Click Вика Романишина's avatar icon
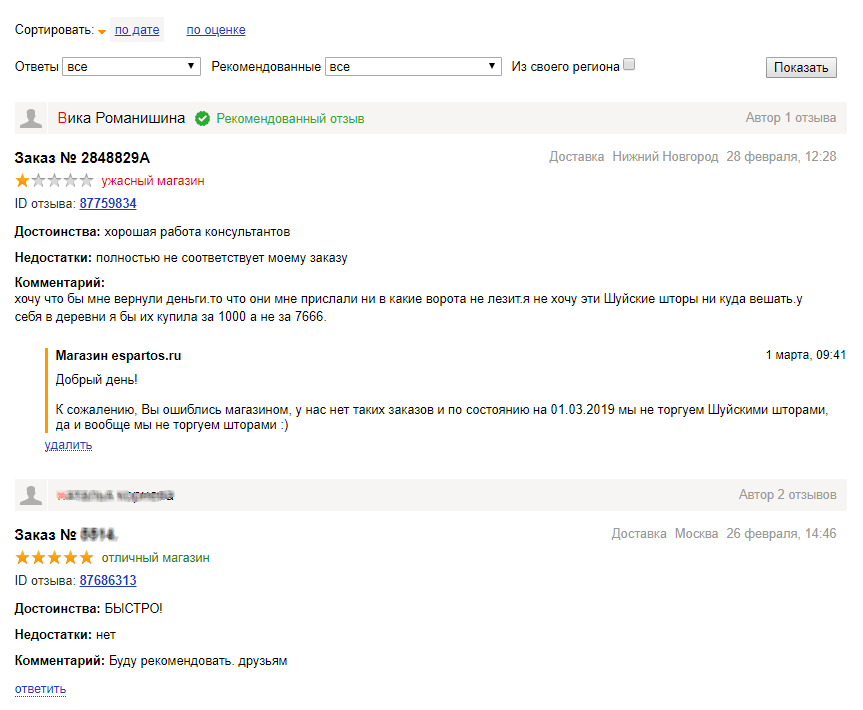The image size is (863, 710). coord(31,118)
